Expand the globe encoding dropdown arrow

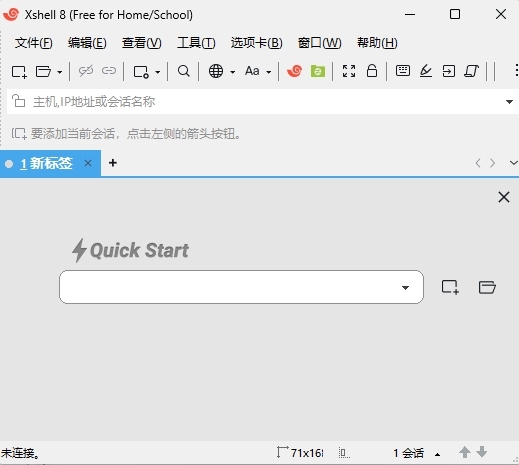pyautogui.click(x=232, y=72)
